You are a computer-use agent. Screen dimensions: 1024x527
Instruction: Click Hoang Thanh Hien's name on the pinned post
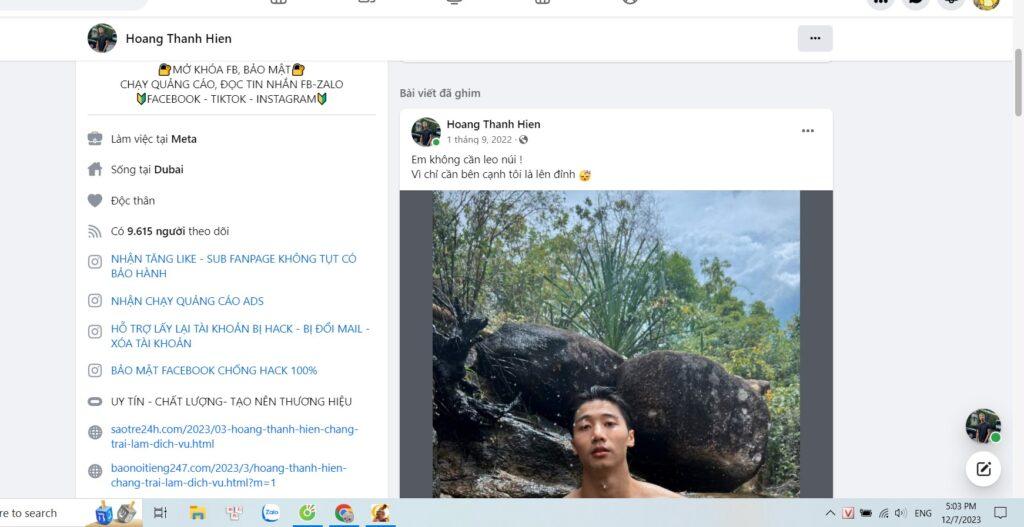pyautogui.click(x=493, y=124)
